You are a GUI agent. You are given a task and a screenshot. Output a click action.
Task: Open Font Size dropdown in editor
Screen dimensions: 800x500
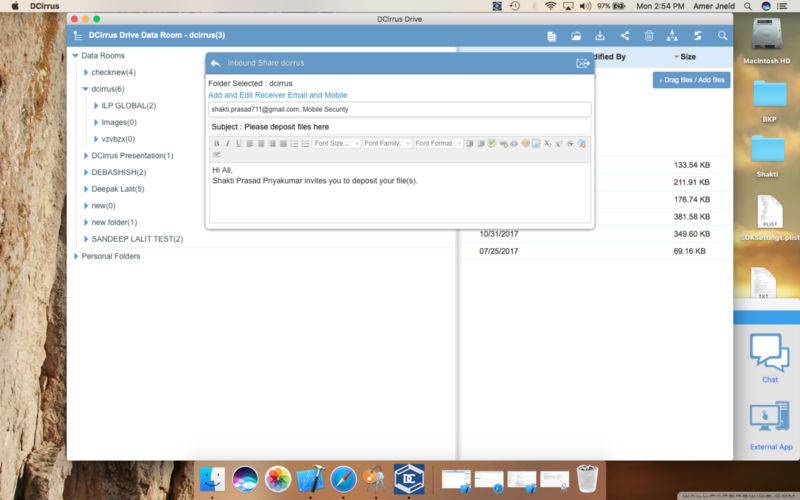(x=336, y=143)
